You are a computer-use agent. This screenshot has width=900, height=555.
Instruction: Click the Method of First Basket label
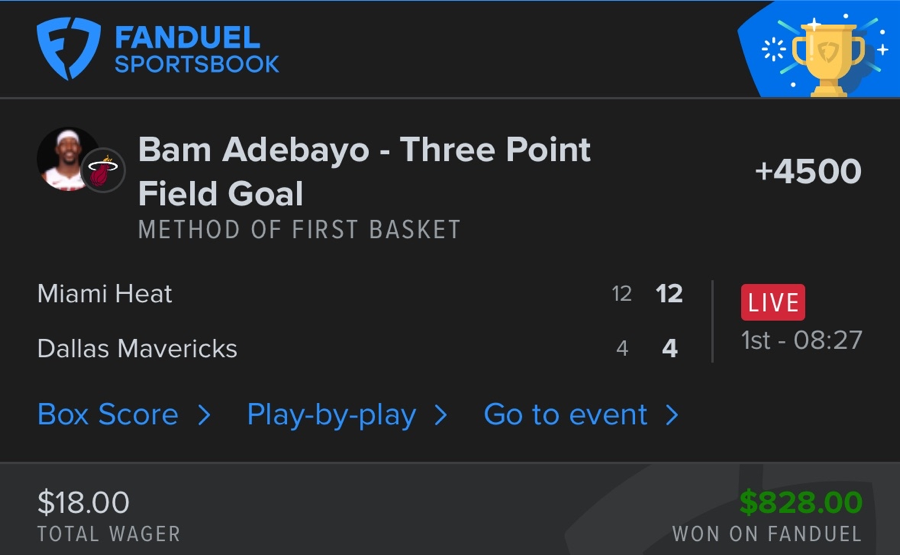[x=299, y=230]
